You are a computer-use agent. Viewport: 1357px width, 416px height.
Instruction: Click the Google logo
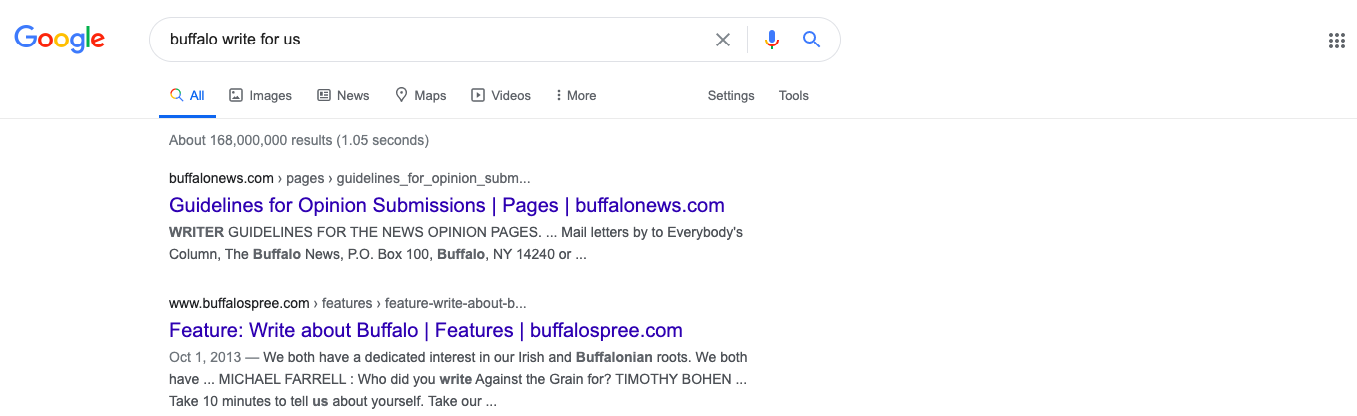[59, 39]
